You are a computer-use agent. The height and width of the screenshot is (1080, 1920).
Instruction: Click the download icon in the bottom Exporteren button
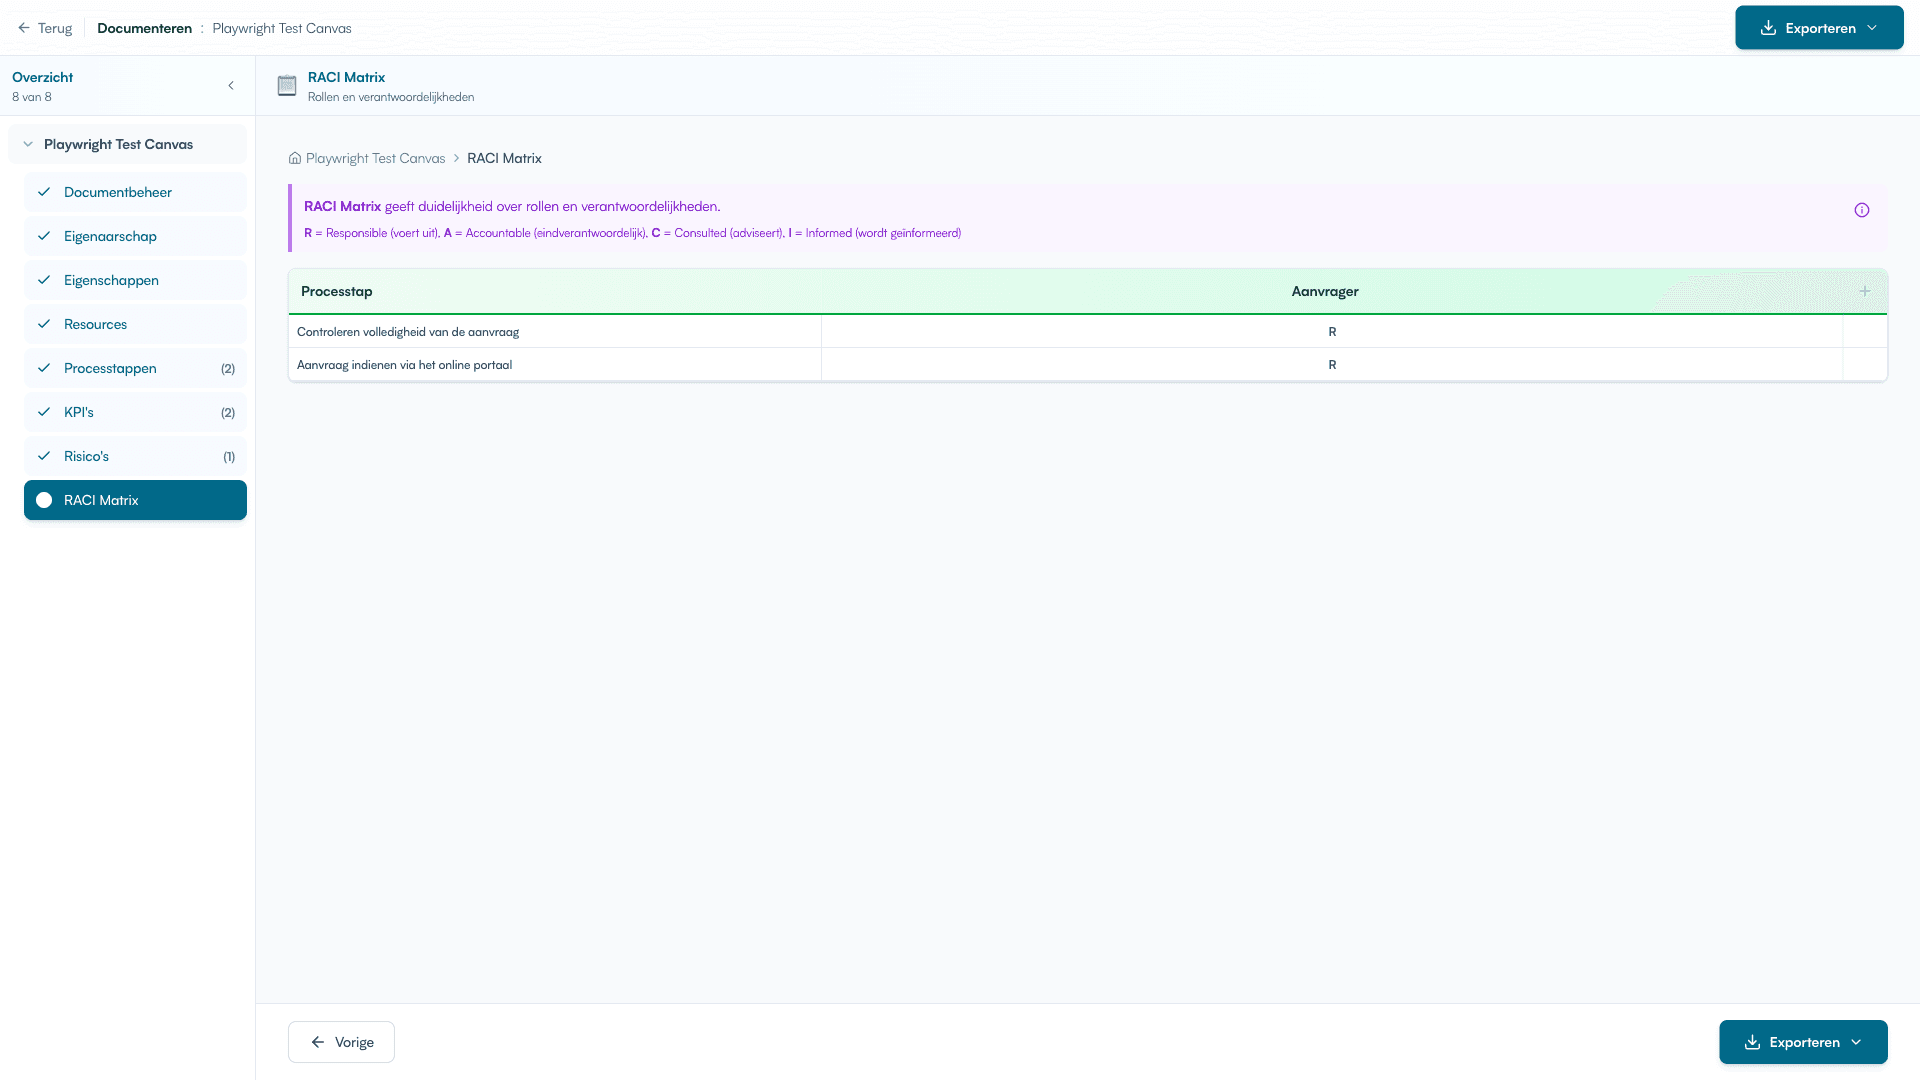pyautogui.click(x=1752, y=1042)
